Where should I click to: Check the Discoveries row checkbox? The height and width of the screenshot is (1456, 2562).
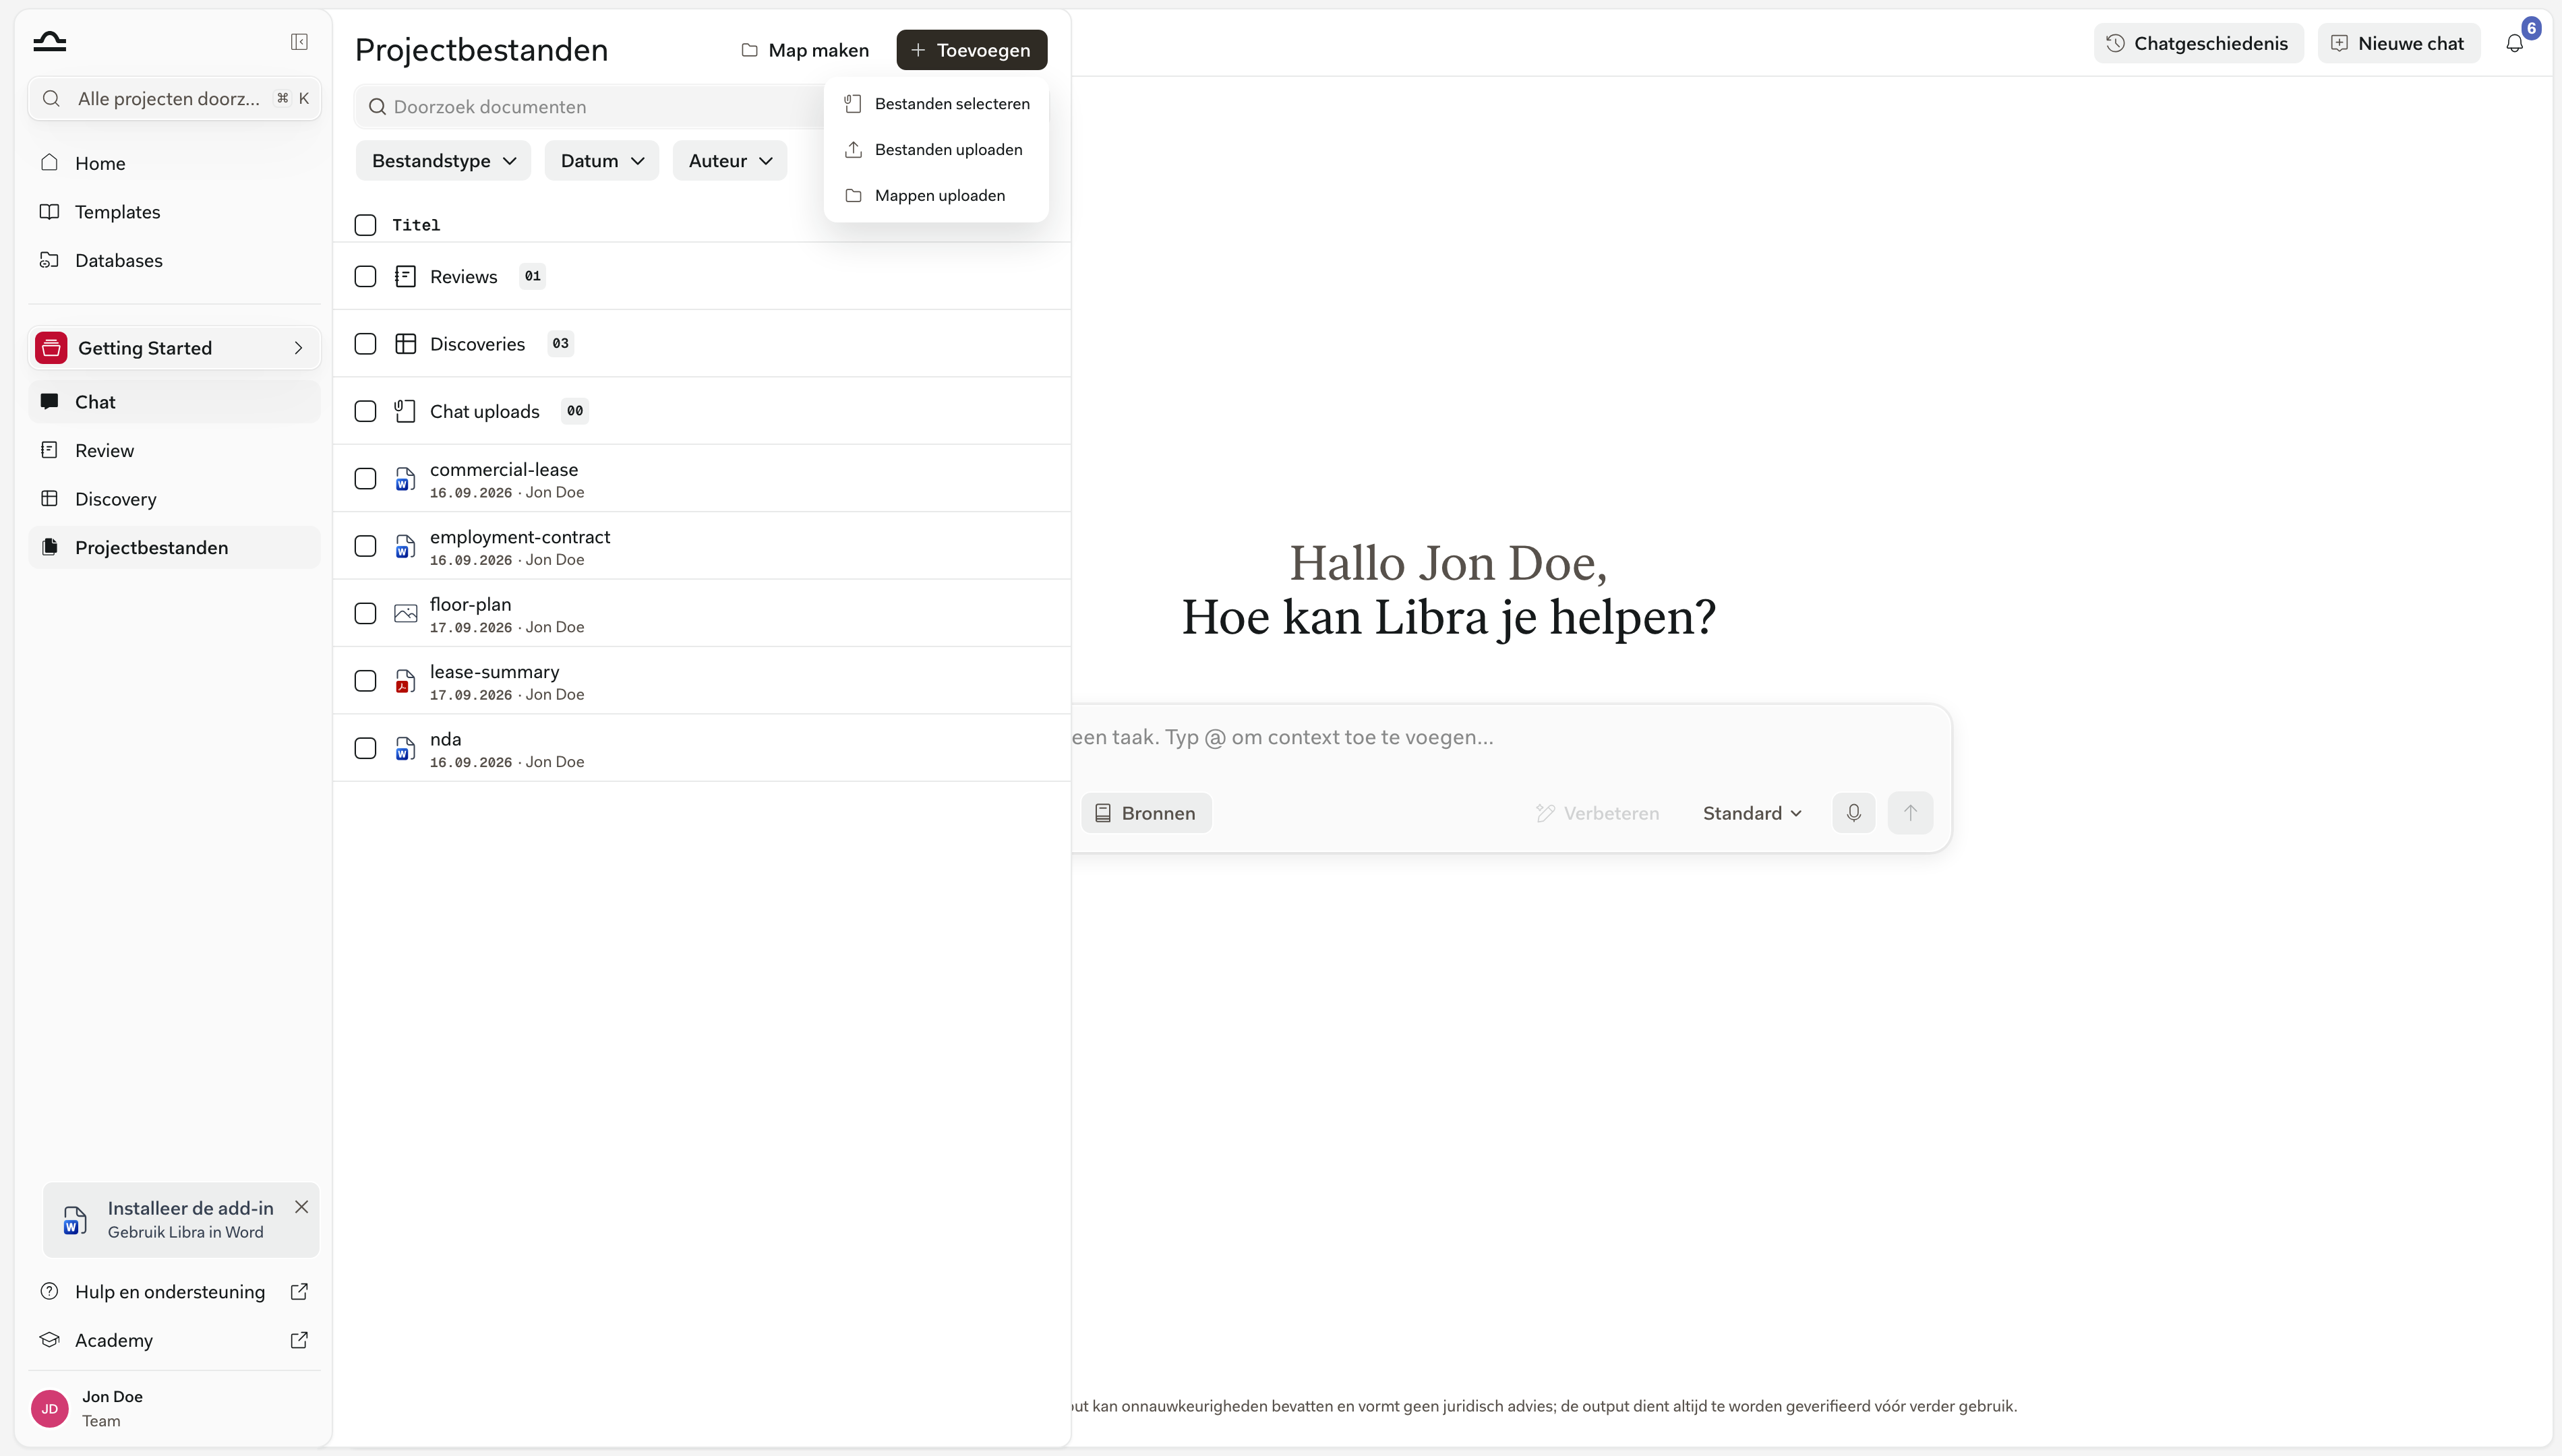[365, 344]
